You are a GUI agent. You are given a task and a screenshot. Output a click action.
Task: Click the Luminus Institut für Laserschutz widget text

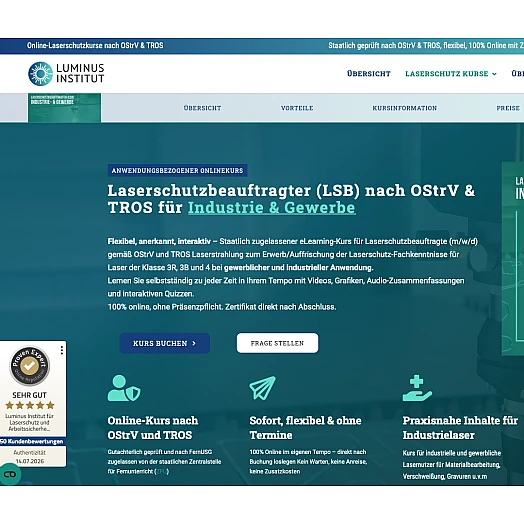pos(29,422)
